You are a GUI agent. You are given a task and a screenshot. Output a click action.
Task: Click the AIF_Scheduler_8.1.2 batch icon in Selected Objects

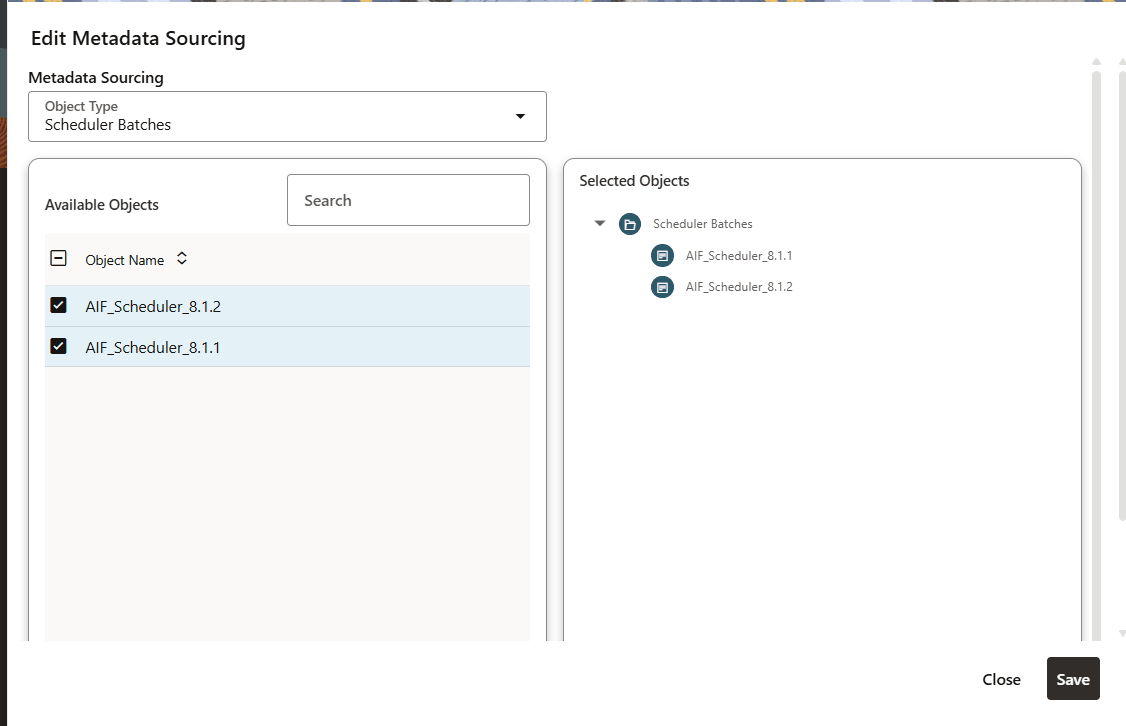[x=662, y=287]
